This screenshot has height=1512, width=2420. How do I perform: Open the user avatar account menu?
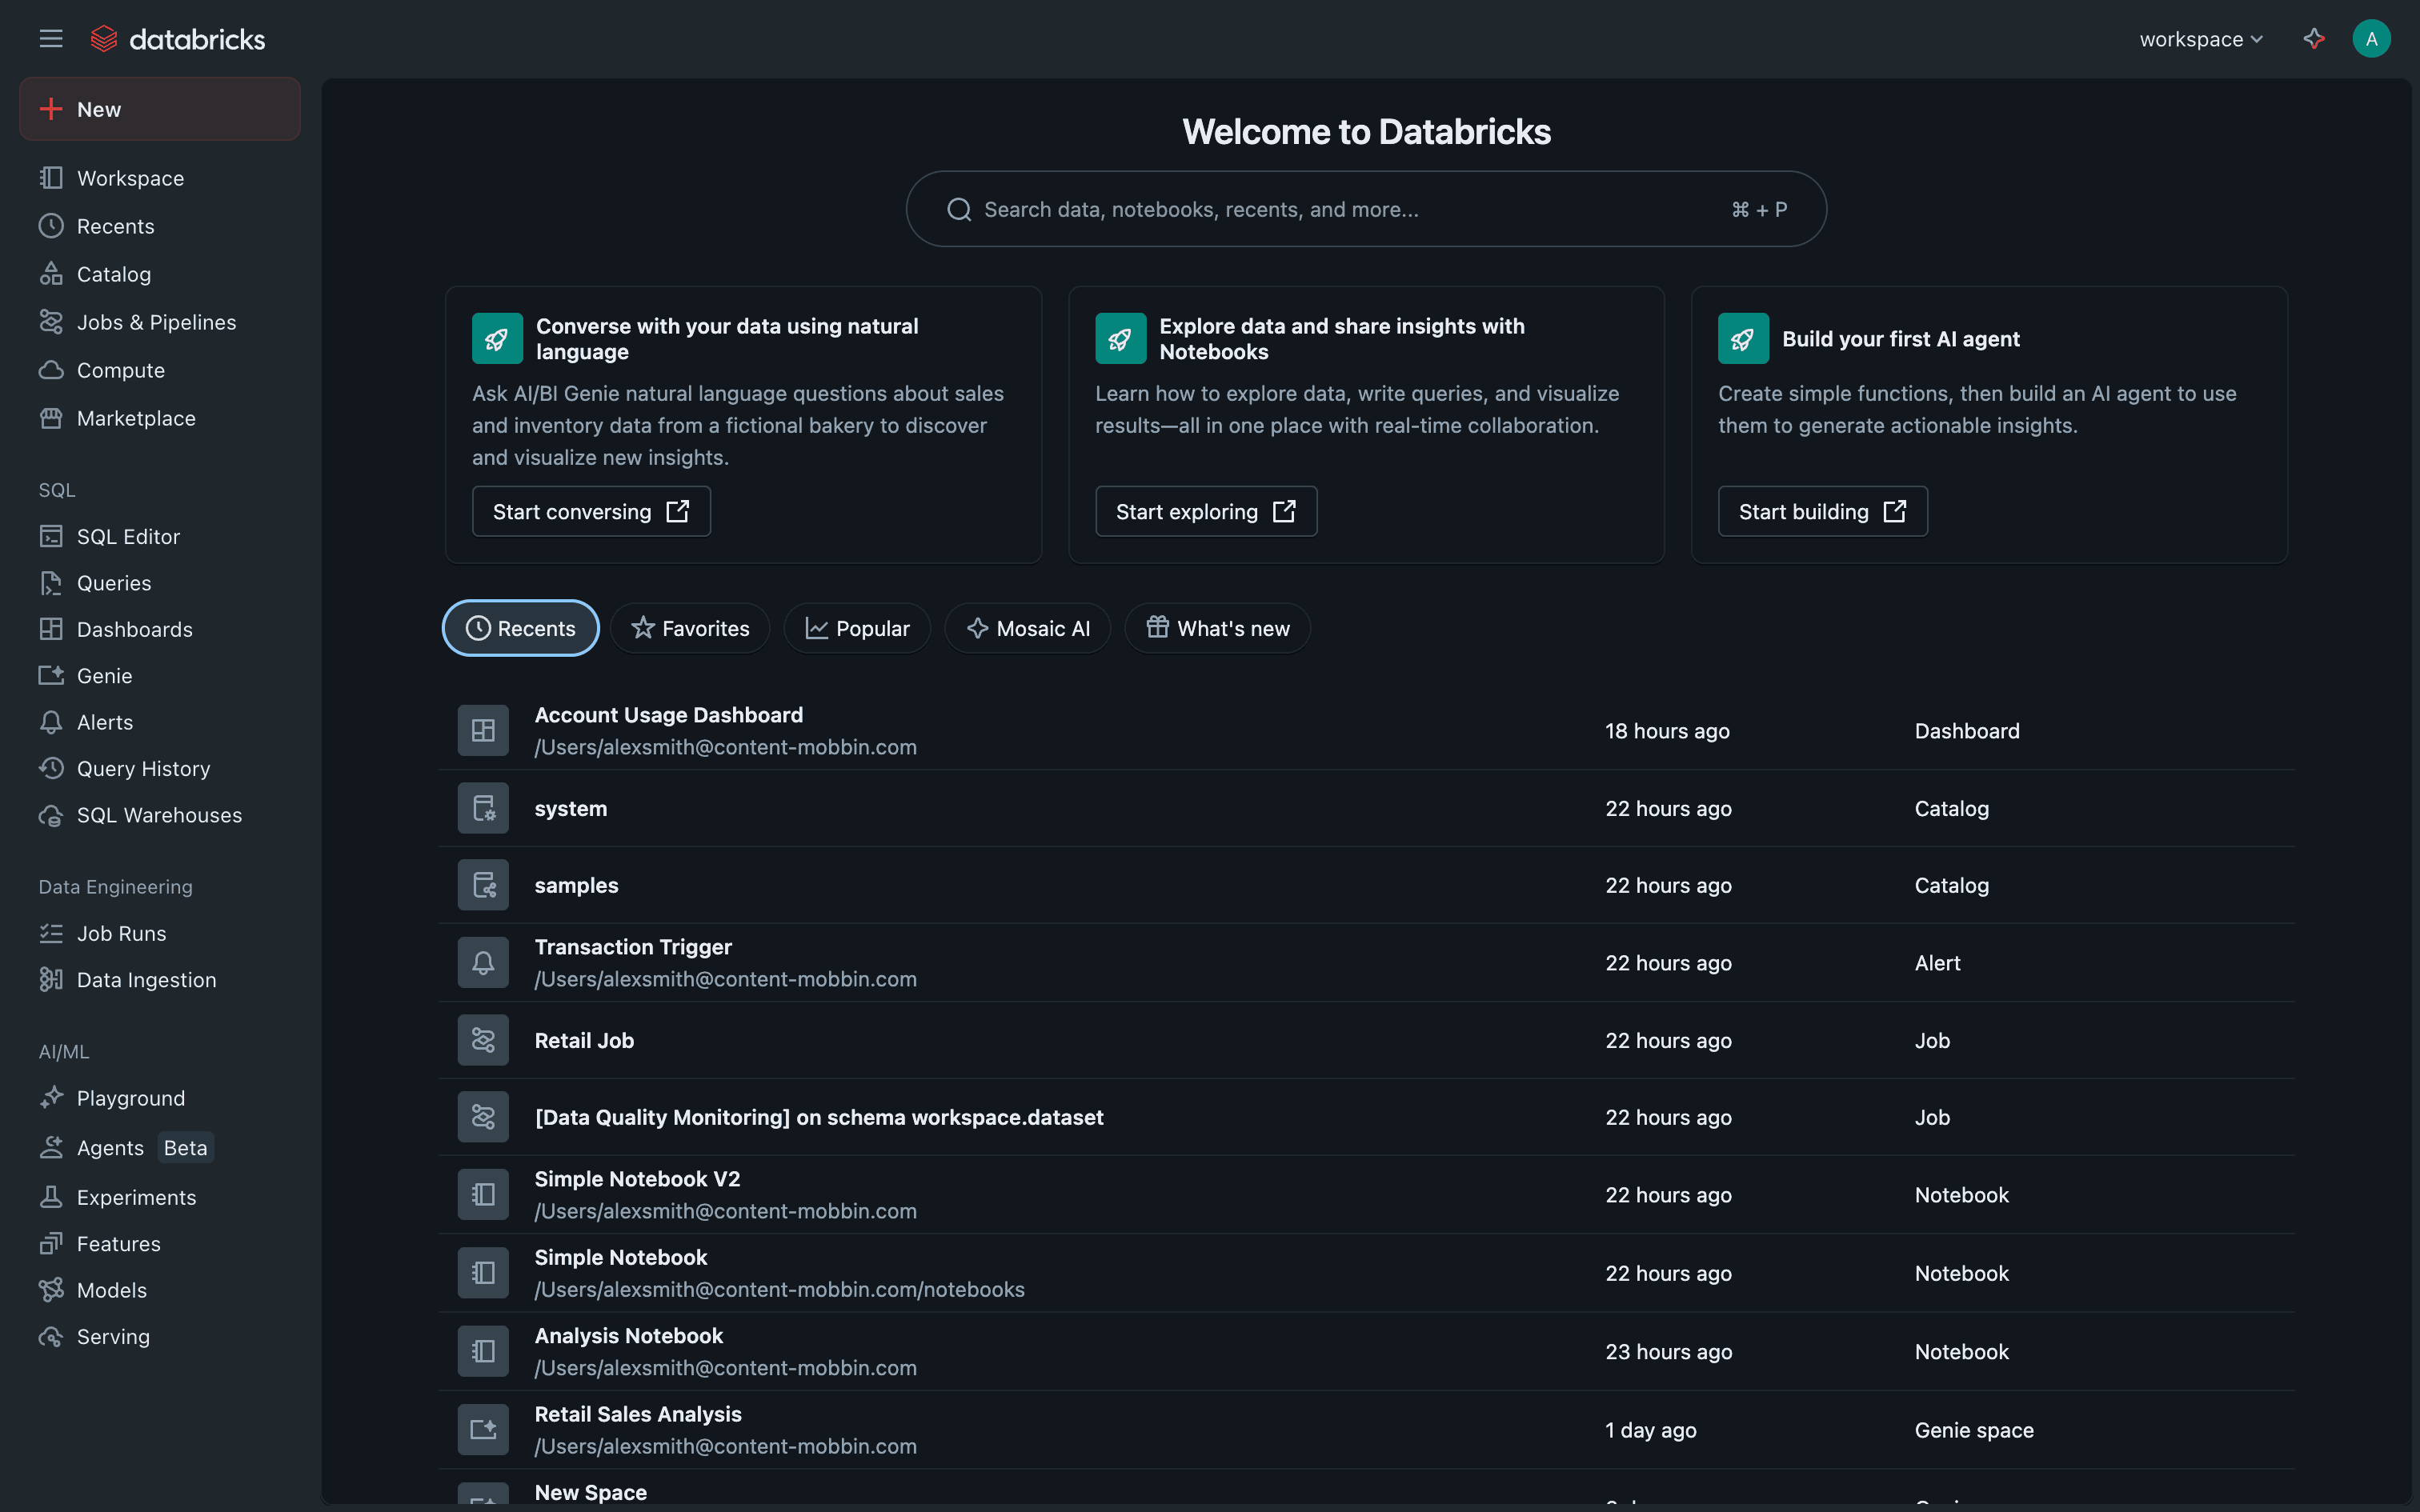[2371, 39]
